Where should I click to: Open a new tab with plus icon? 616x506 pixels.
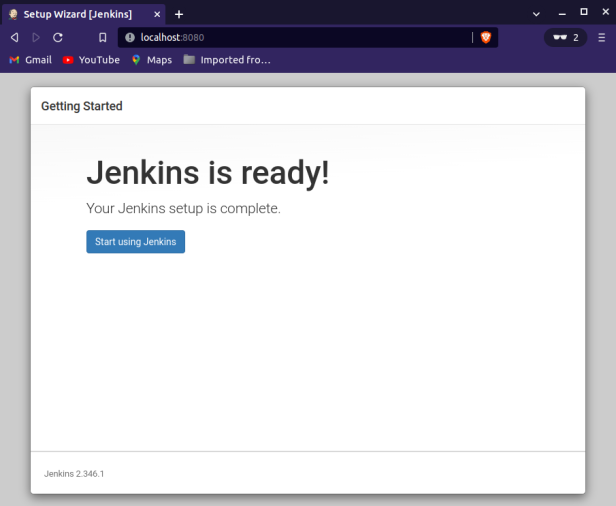click(179, 14)
